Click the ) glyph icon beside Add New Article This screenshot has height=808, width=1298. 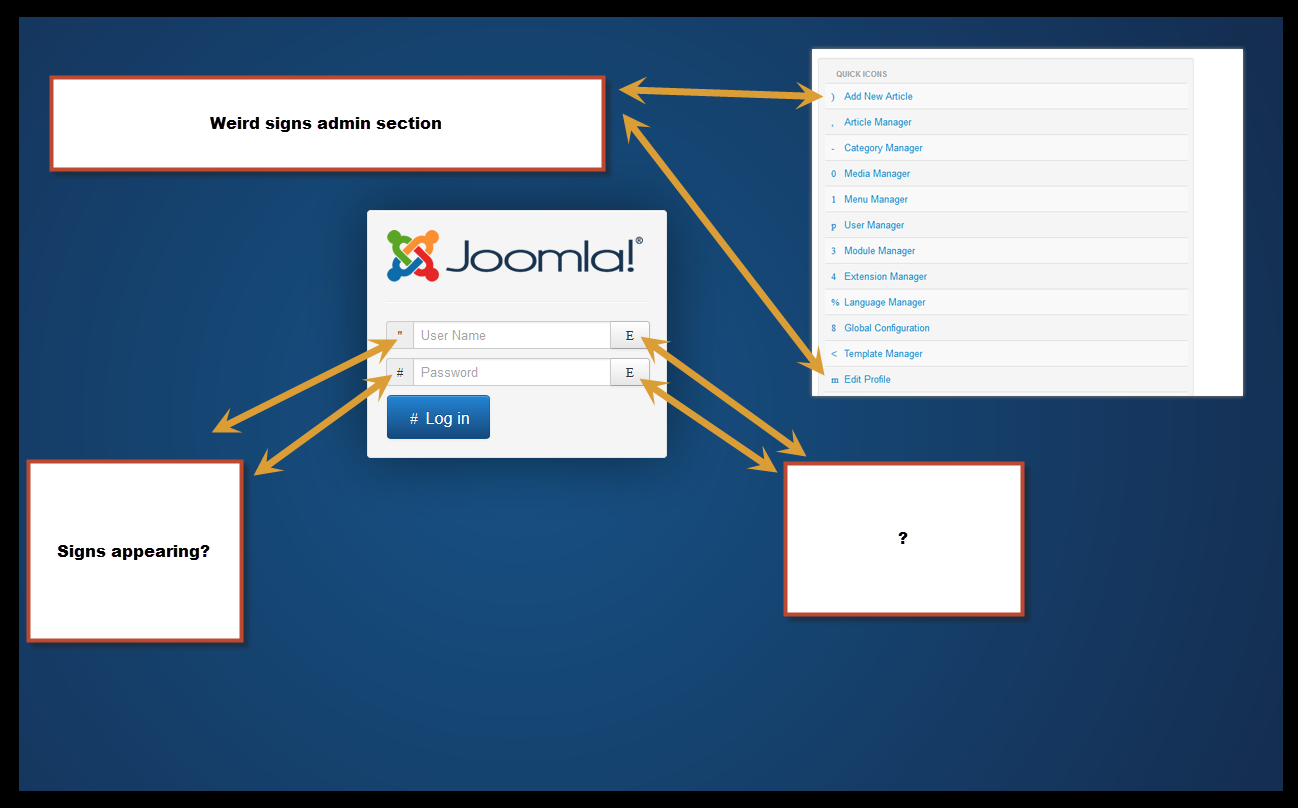coord(833,97)
